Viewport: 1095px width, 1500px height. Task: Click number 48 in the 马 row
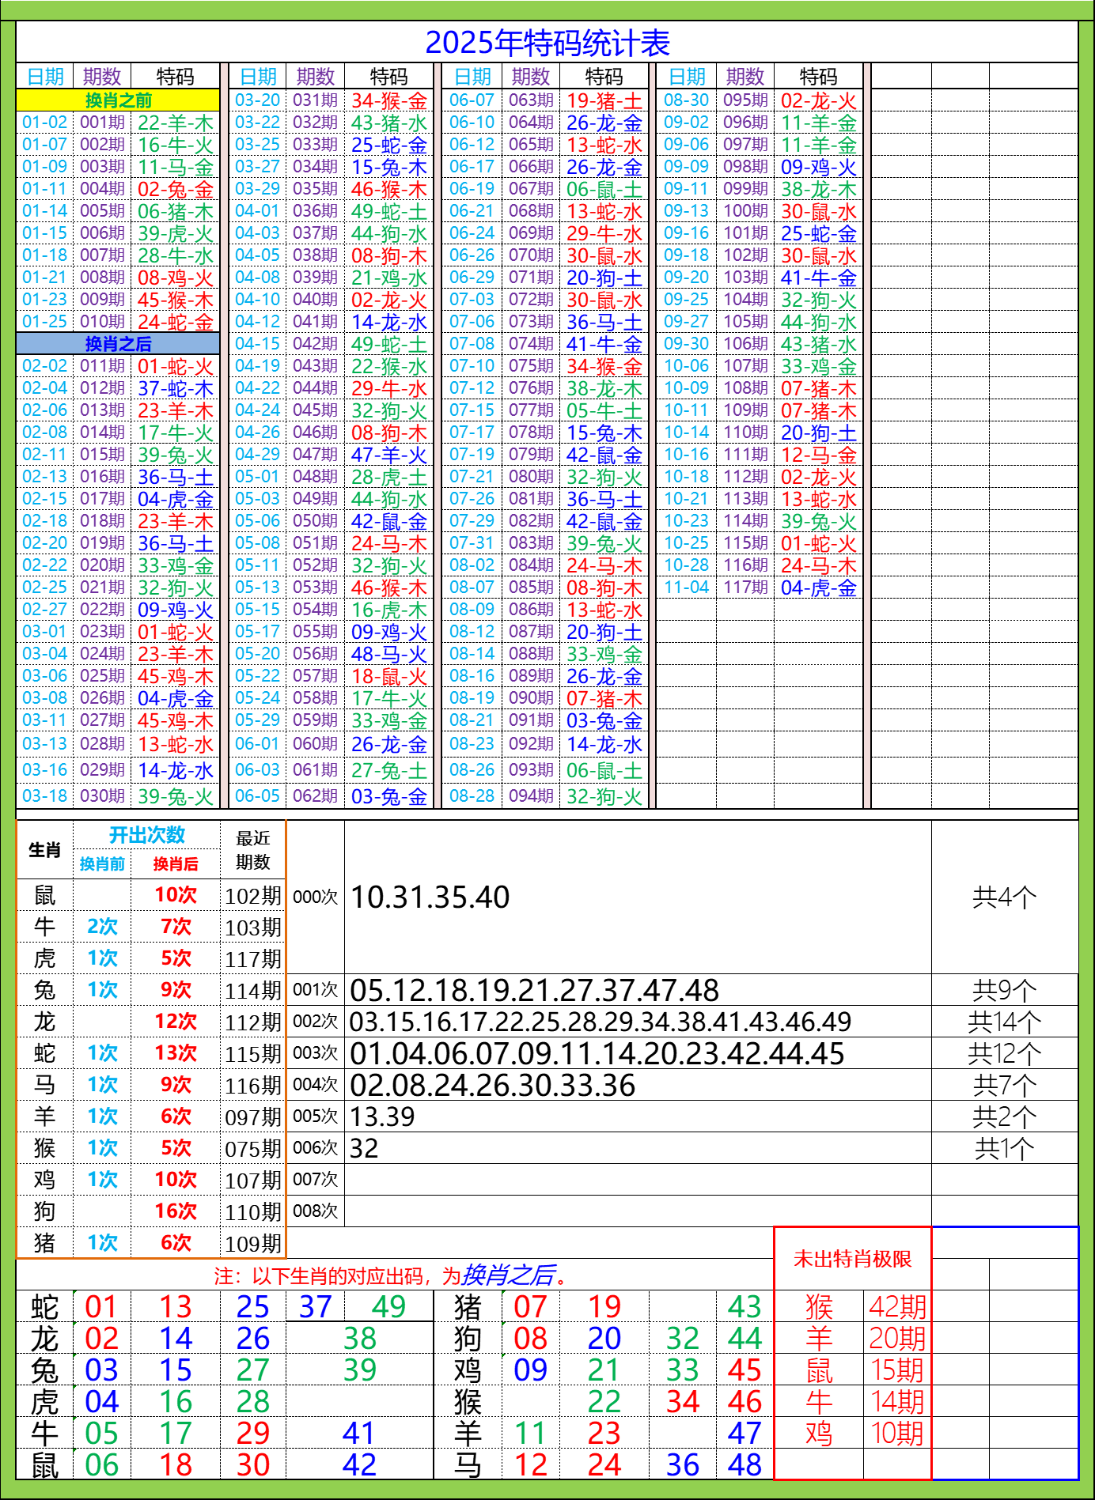pyautogui.click(x=744, y=1465)
